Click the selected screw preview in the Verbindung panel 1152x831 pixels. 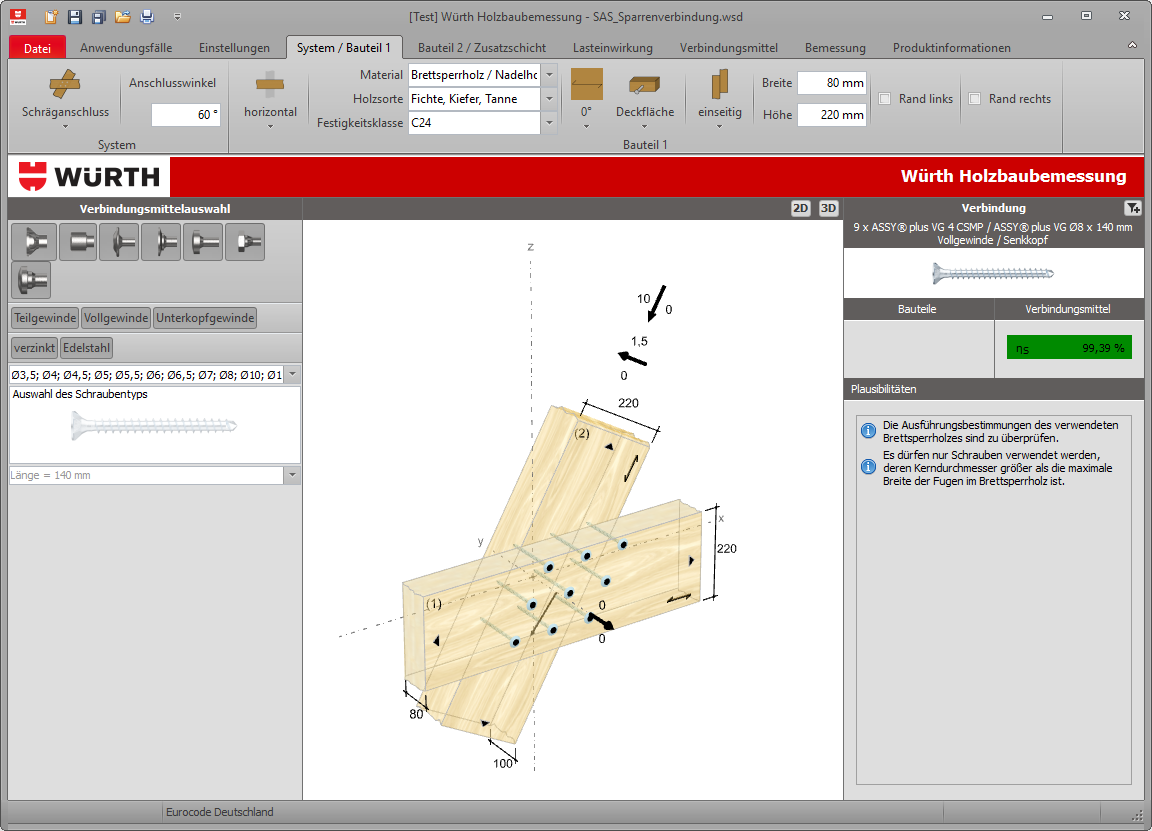993,273
